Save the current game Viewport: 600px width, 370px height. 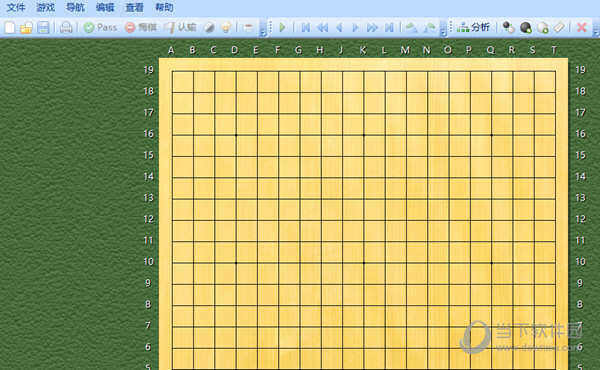click(x=43, y=28)
